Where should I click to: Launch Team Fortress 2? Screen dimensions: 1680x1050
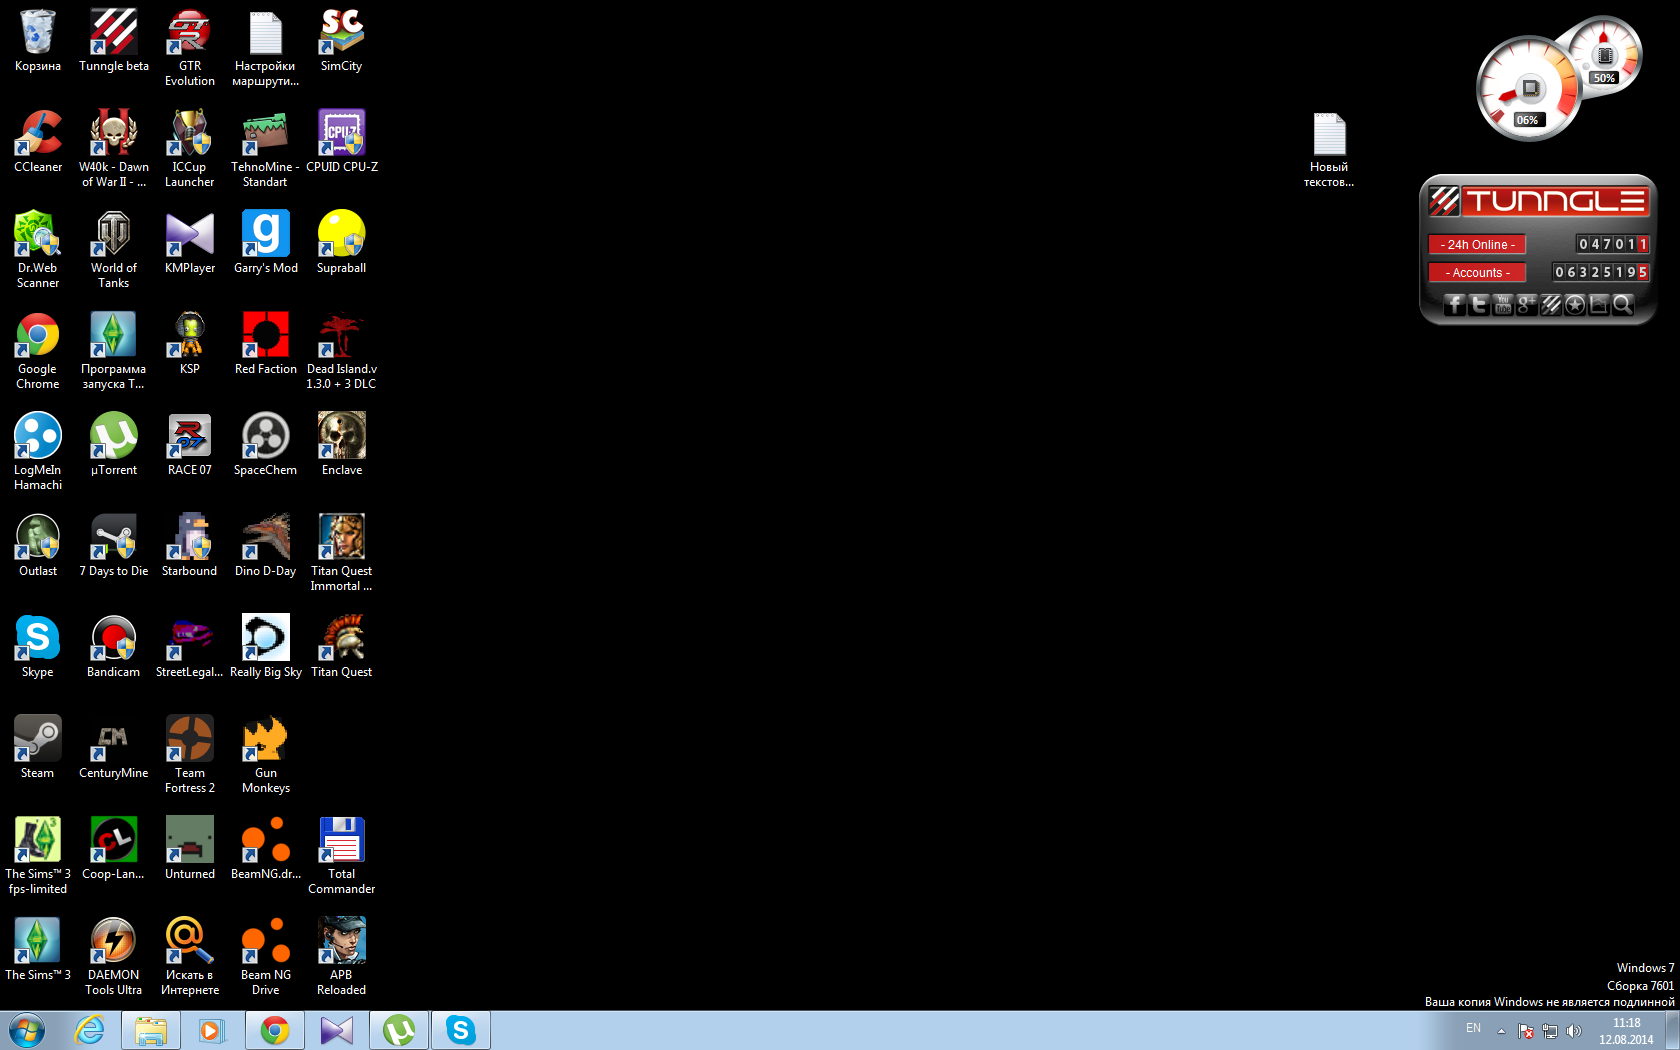[190, 755]
